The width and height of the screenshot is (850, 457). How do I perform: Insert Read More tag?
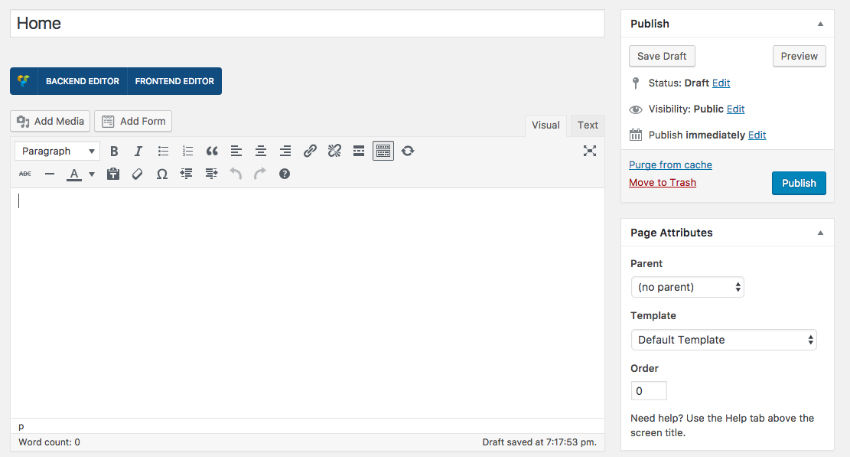(358, 151)
